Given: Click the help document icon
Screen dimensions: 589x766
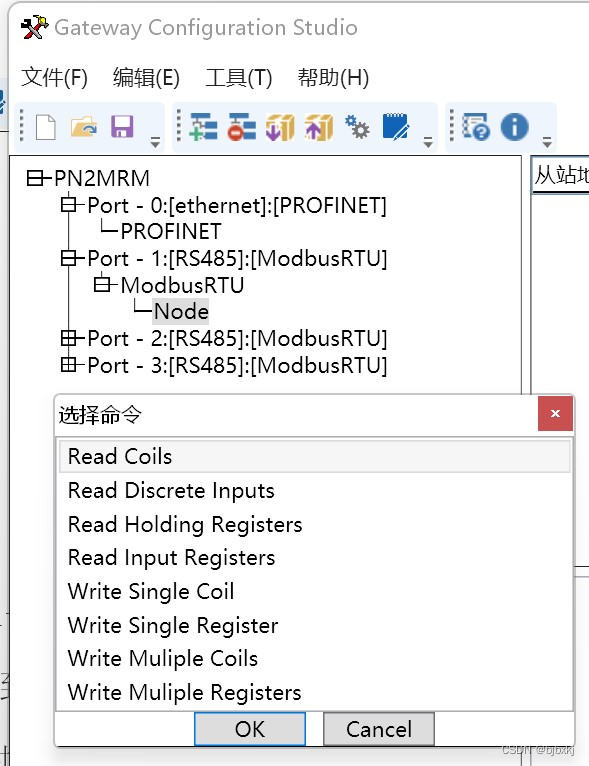Looking at the screenshot, I should pyautogui.click(x=476, y=127).
